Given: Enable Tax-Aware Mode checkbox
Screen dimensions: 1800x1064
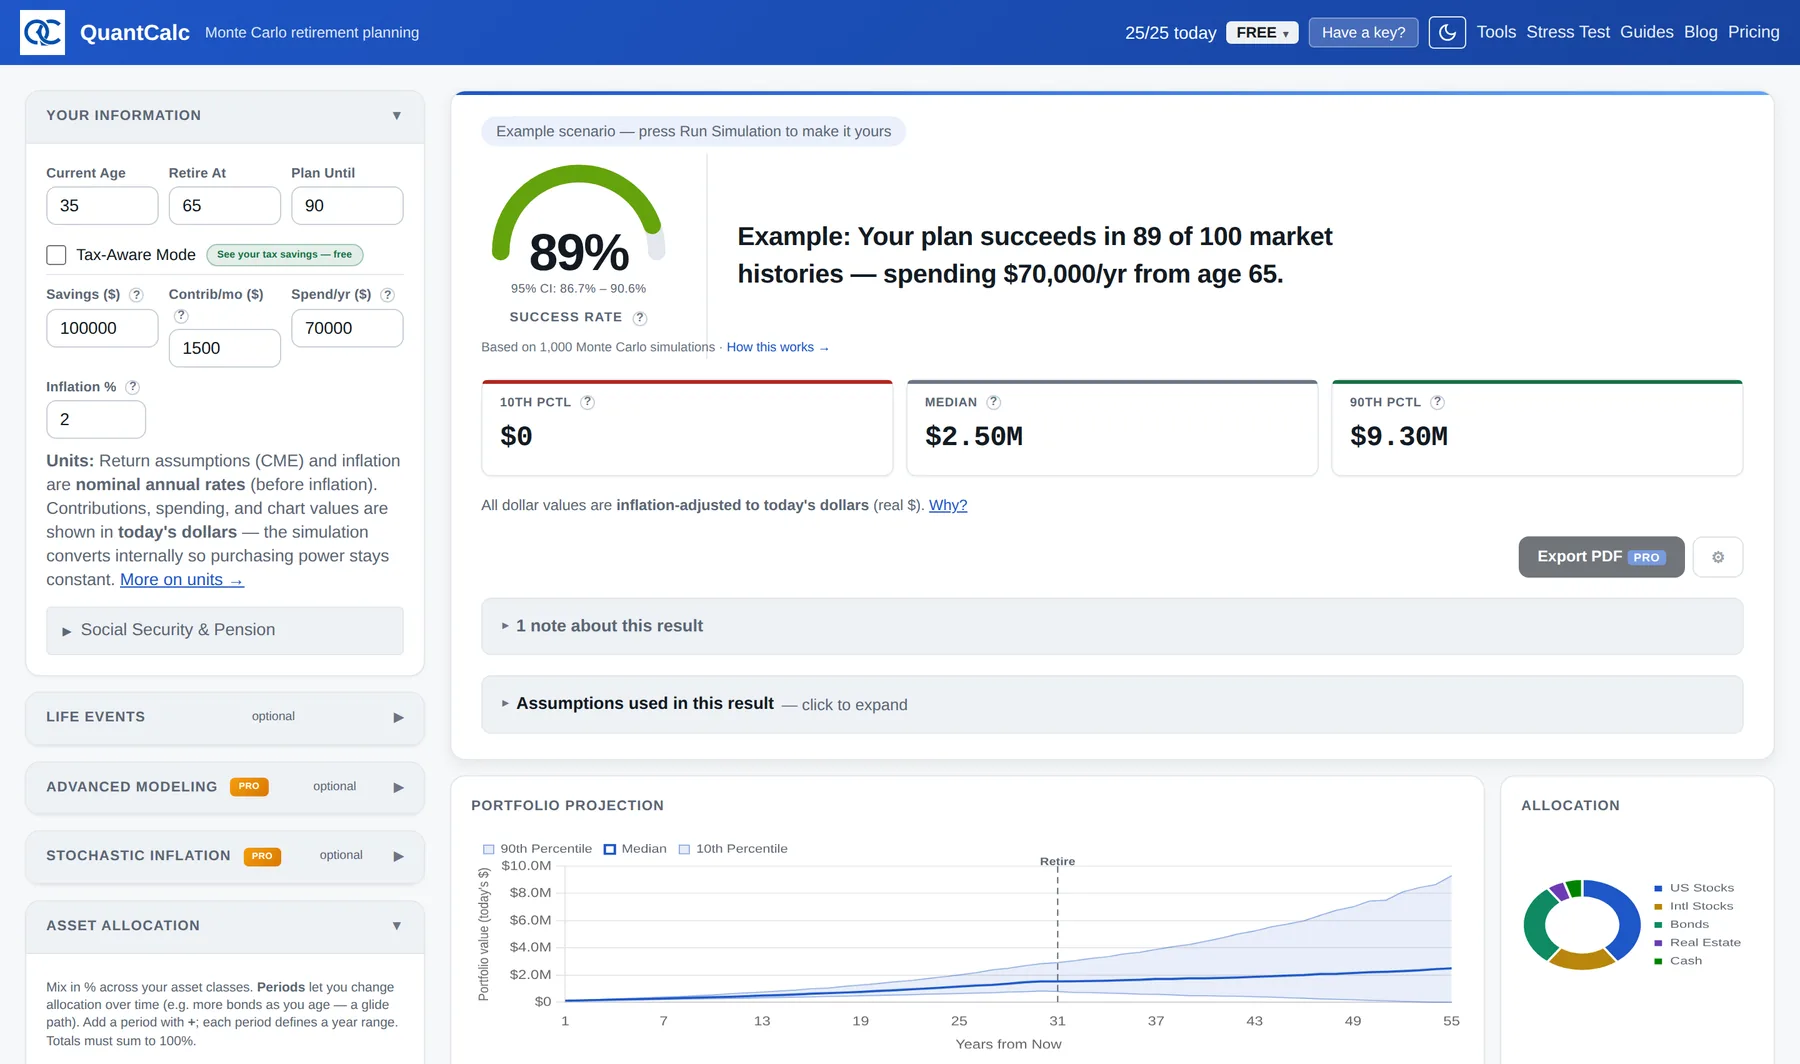Looking at the screenshot, I should click(56, 255).
